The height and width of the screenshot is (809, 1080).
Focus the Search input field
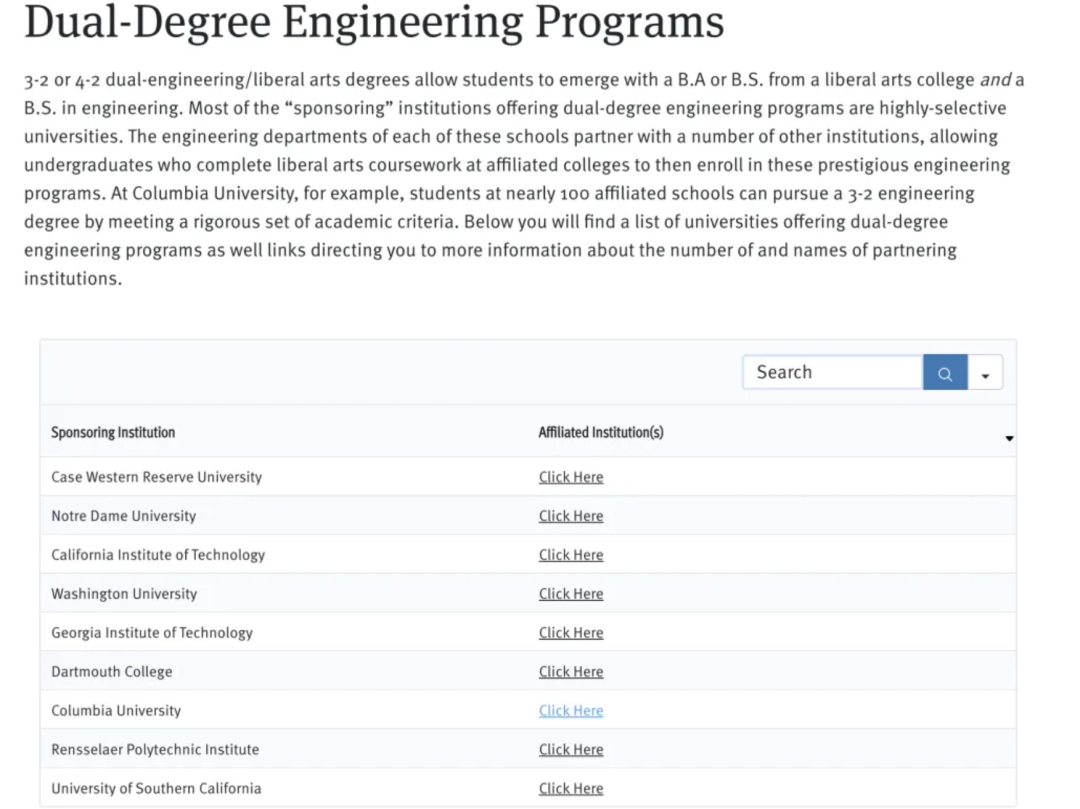click(x=833, y=372)
